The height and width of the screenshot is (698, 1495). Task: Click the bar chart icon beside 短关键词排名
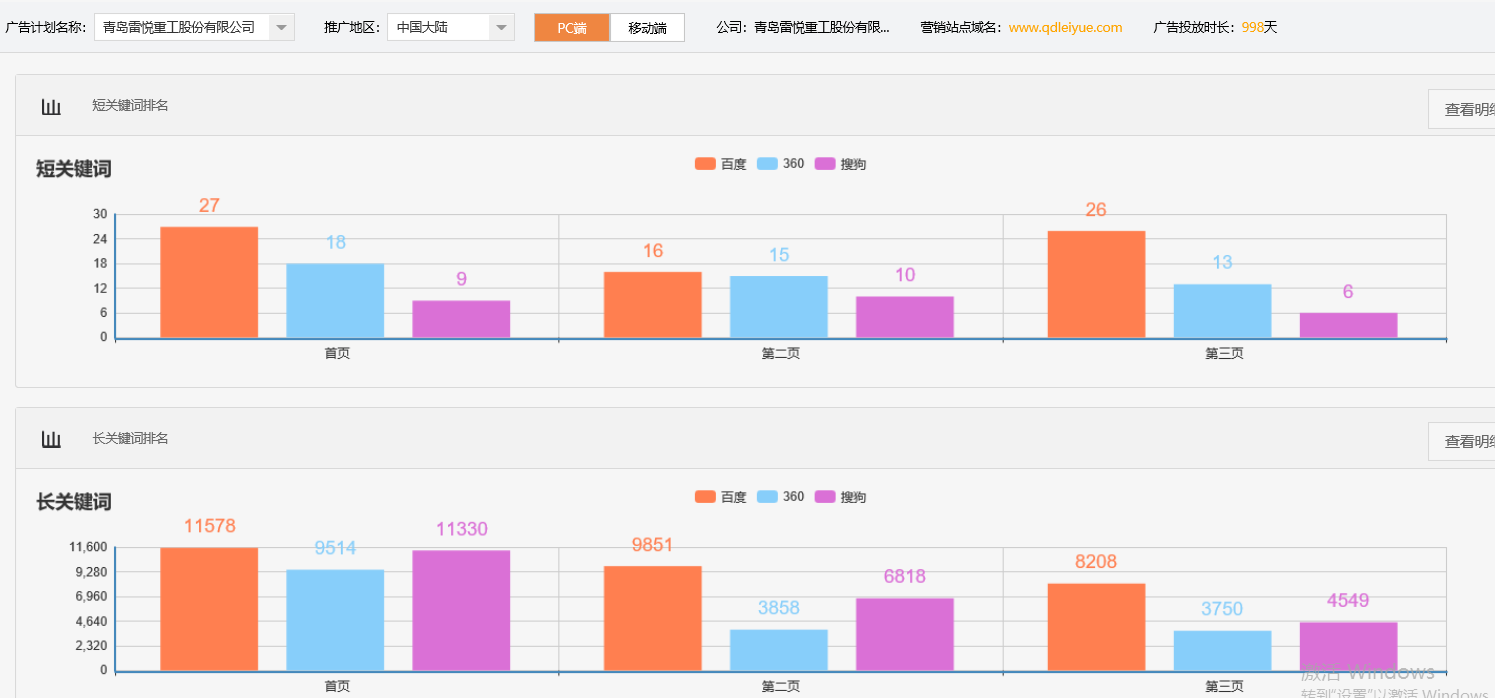point(51,106)
